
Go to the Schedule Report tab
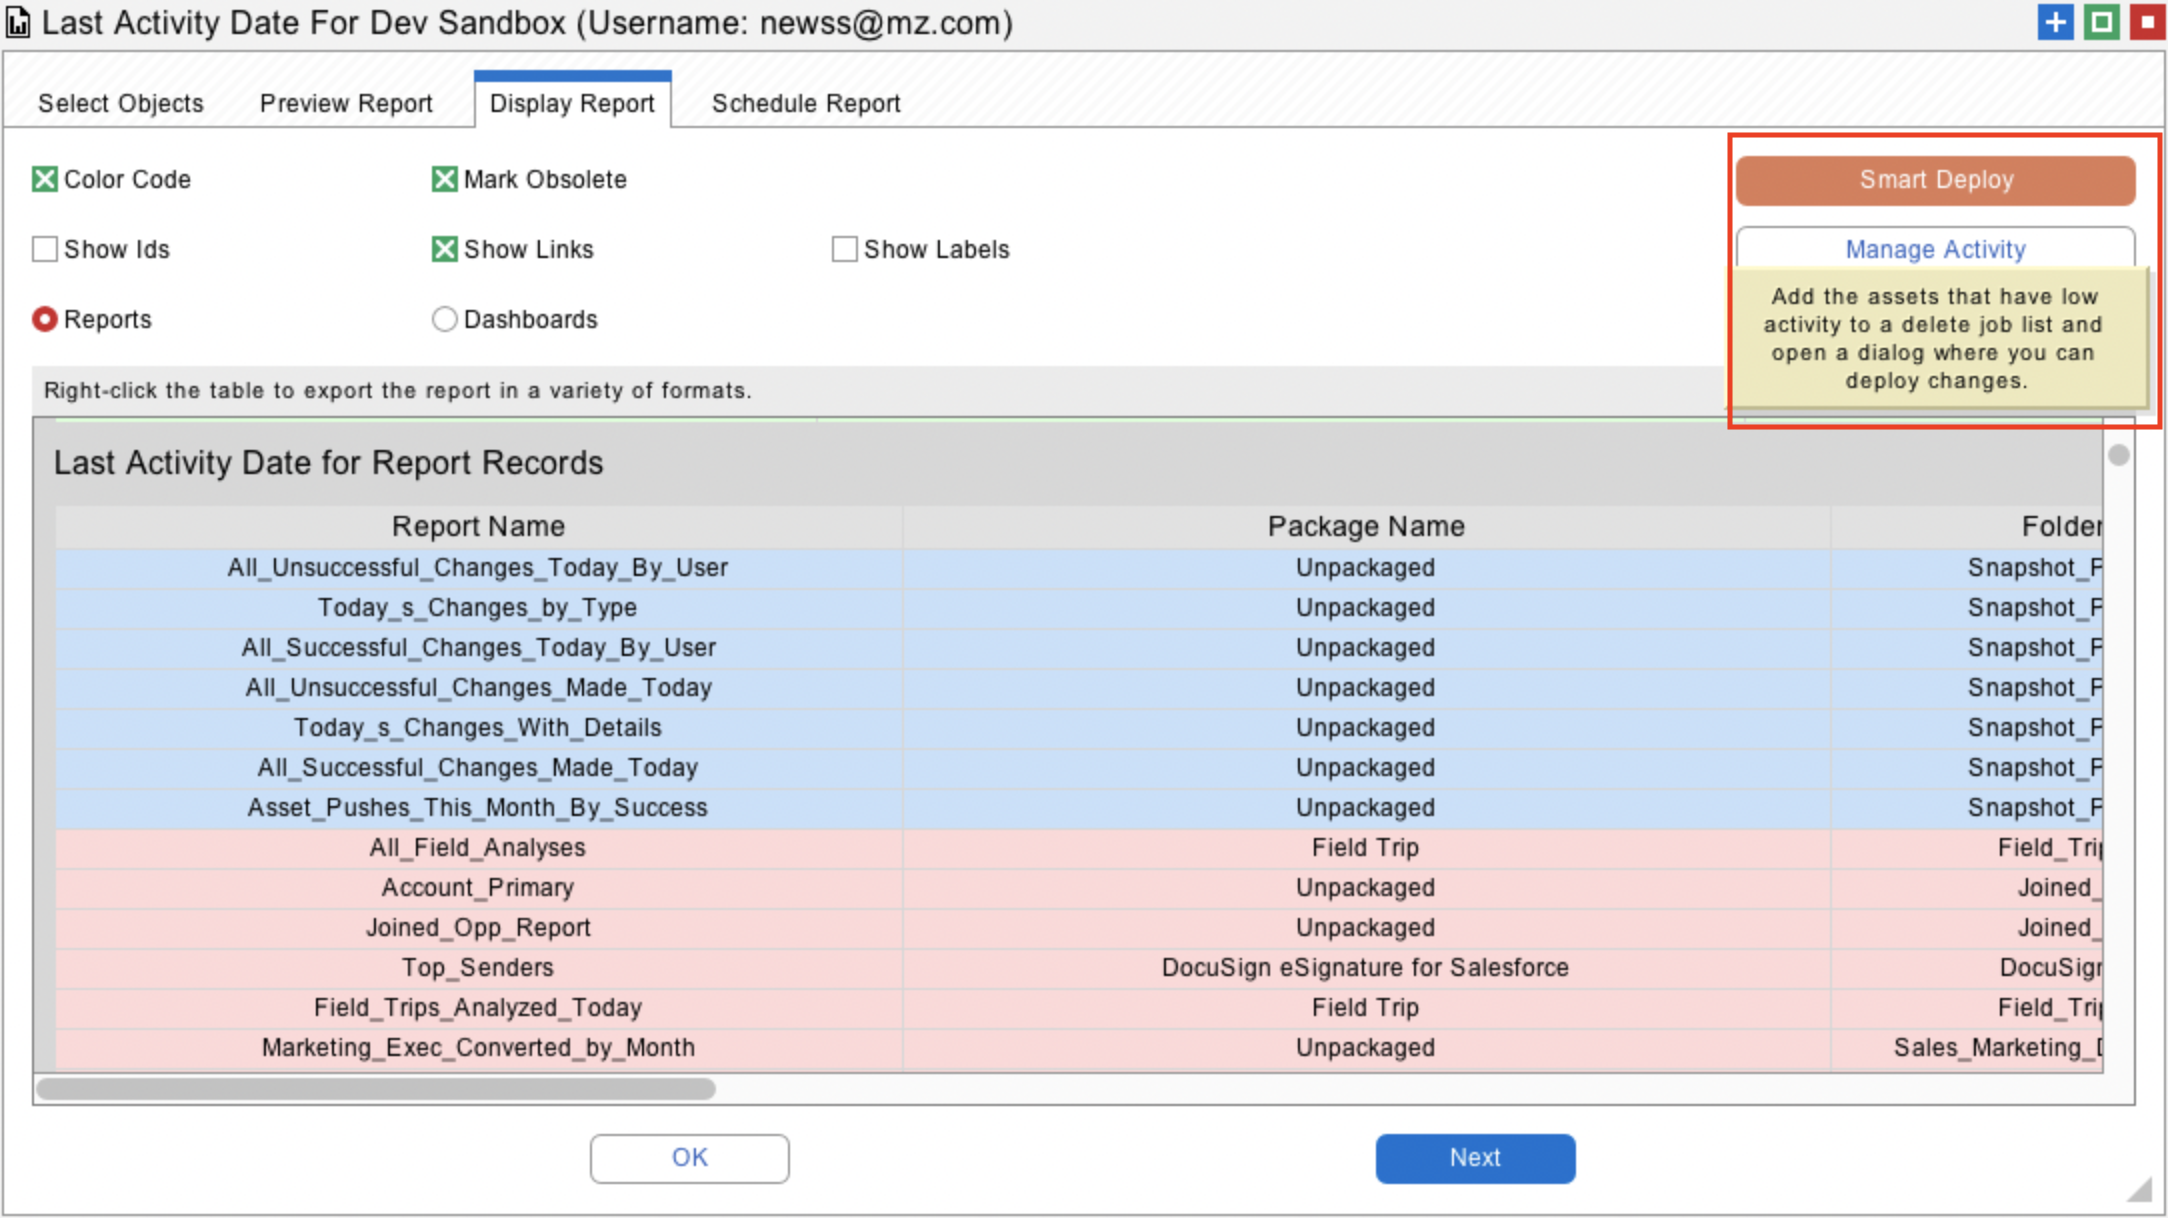(x=806, y=103)
